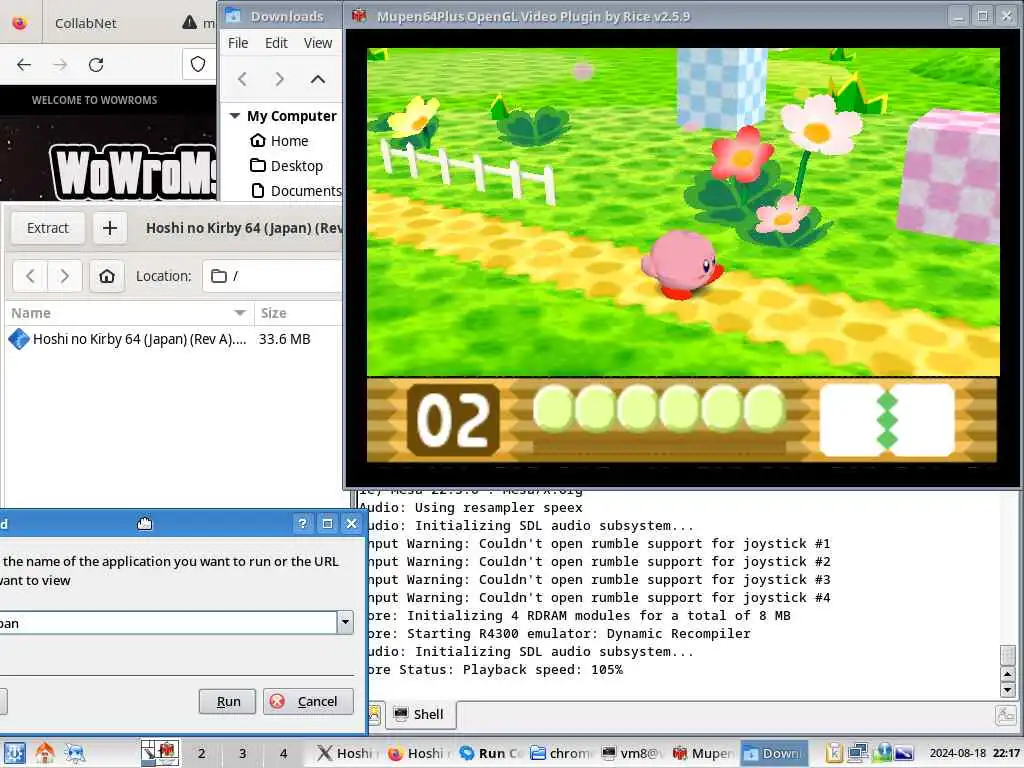Viewport: 1024px width, 768px height.
Task: Activate the vm8@ terminal taskbar entry
Action: [631, 753]
